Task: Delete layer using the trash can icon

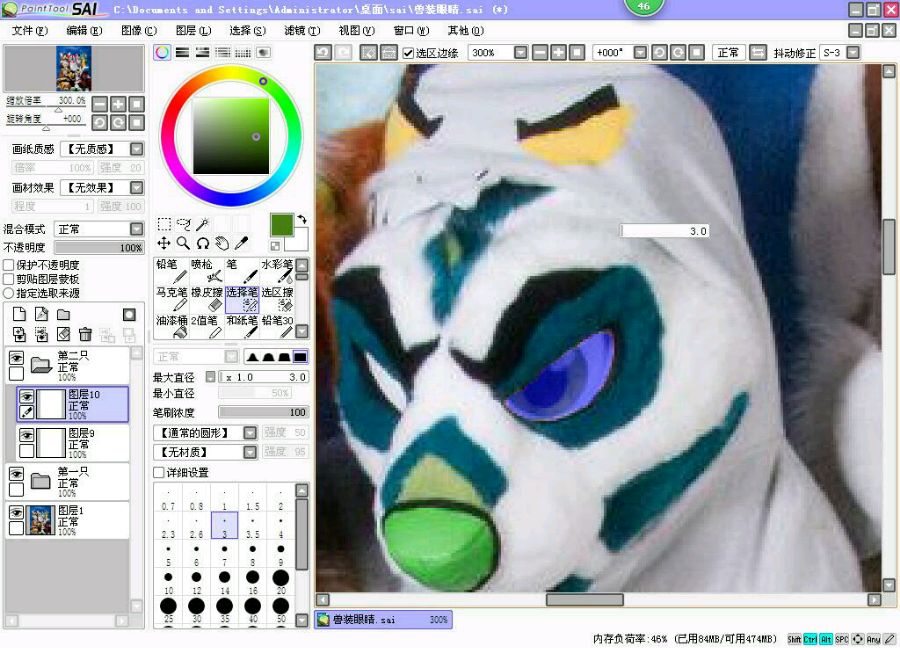Action: tap(85, 334)
